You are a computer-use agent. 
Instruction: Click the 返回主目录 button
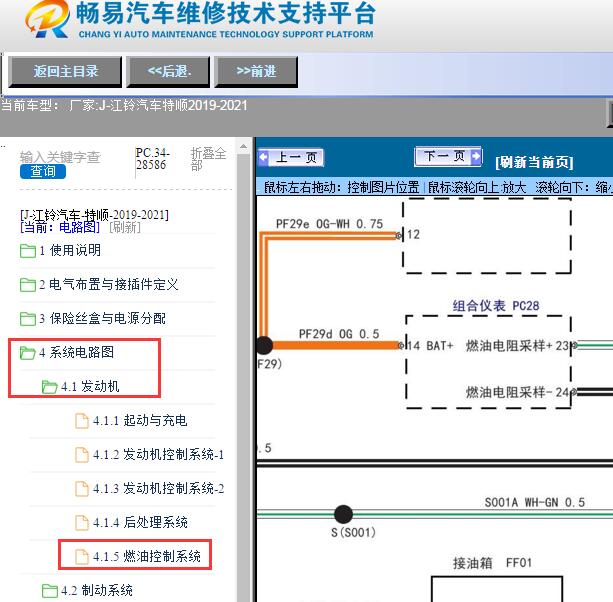65,72
